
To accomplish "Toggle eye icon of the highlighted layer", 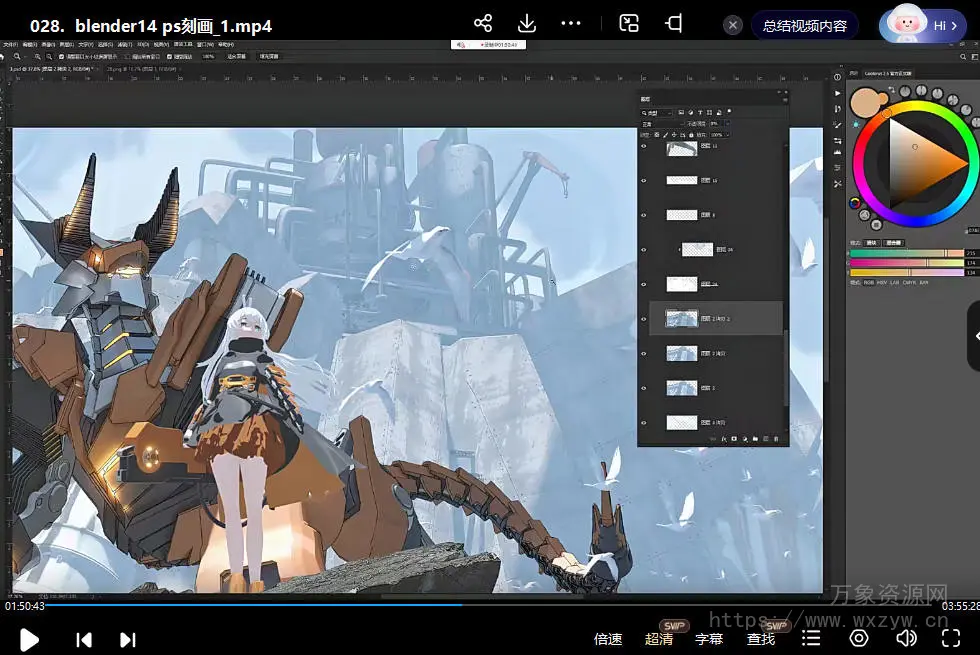I will [x=644, y=319].
